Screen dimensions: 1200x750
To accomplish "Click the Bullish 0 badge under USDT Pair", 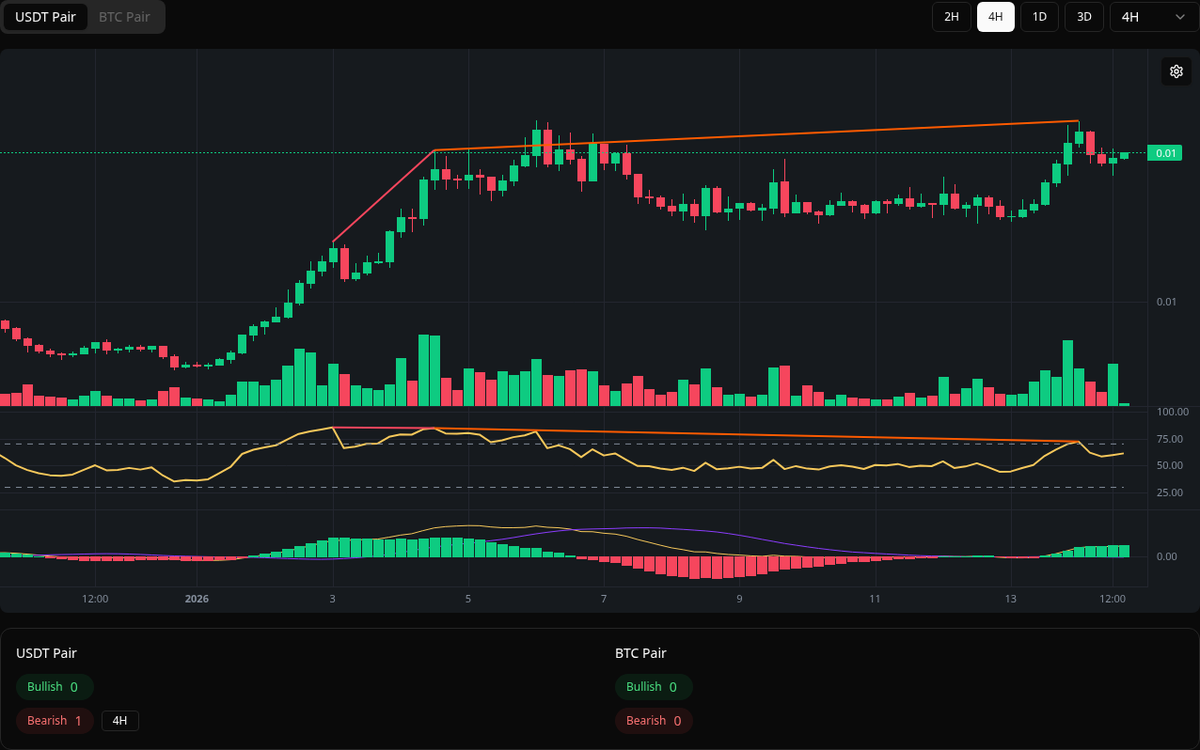I will point(54,687).
